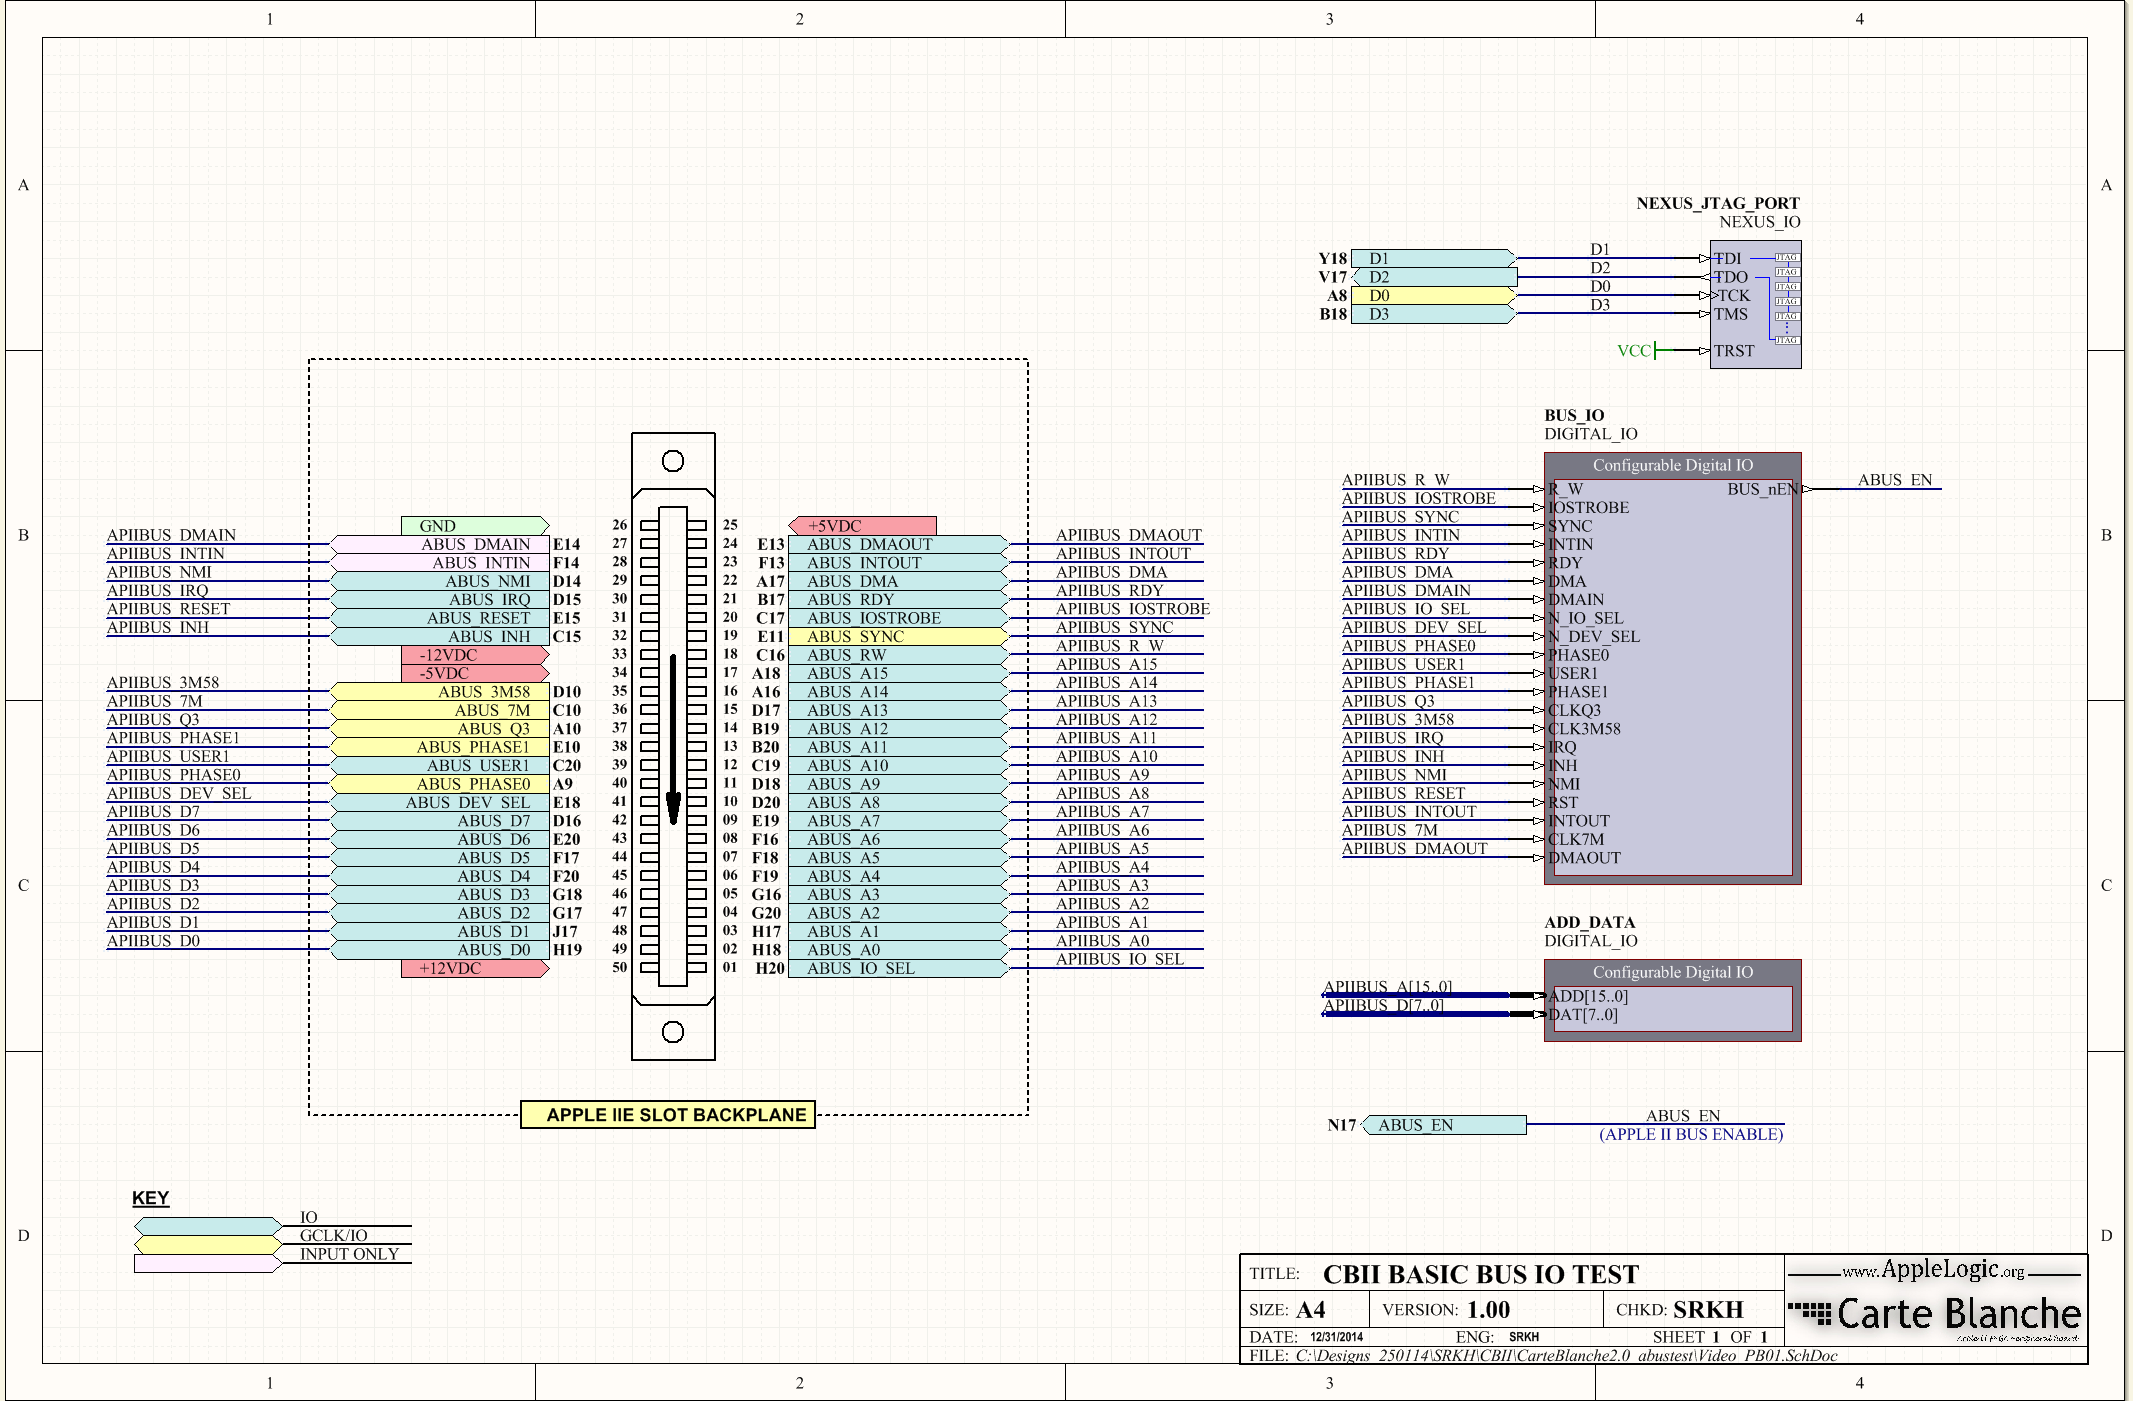Screen dimensions: 2133x1401
Task: Select the ABUS_IO_SEL port
Action: click(x=898, y=968)
